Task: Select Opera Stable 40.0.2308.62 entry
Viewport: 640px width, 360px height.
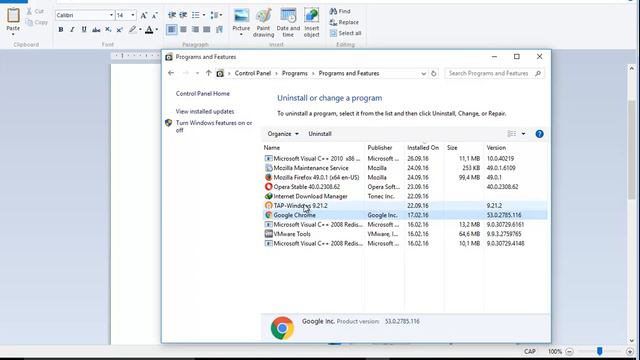Action: point(404,187)
